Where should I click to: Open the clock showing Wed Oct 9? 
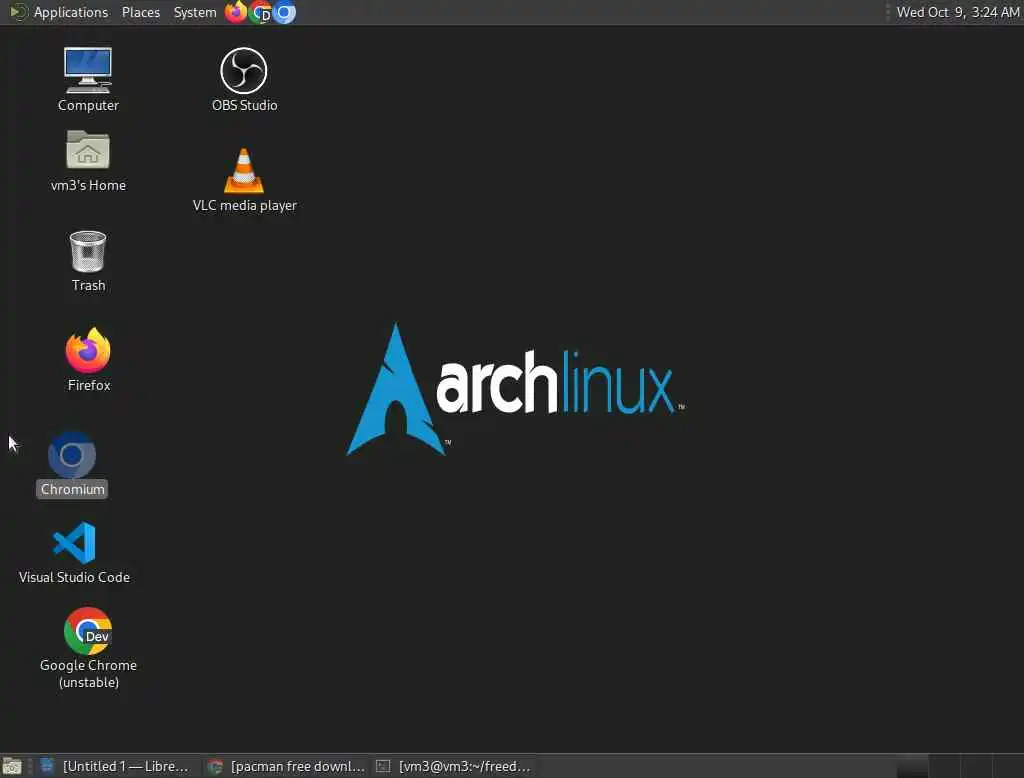pyautogui.click(x=957, y=12)
